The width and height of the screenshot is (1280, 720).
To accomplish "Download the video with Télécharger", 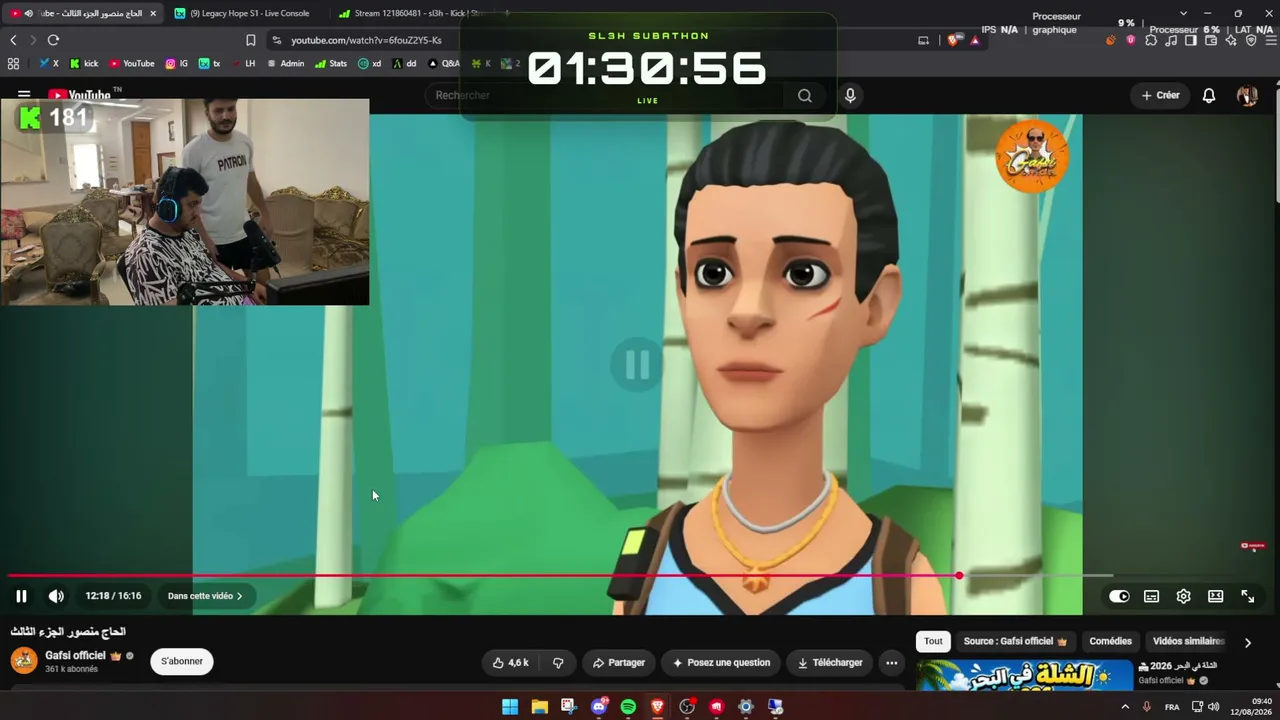I will coord(829,662).
